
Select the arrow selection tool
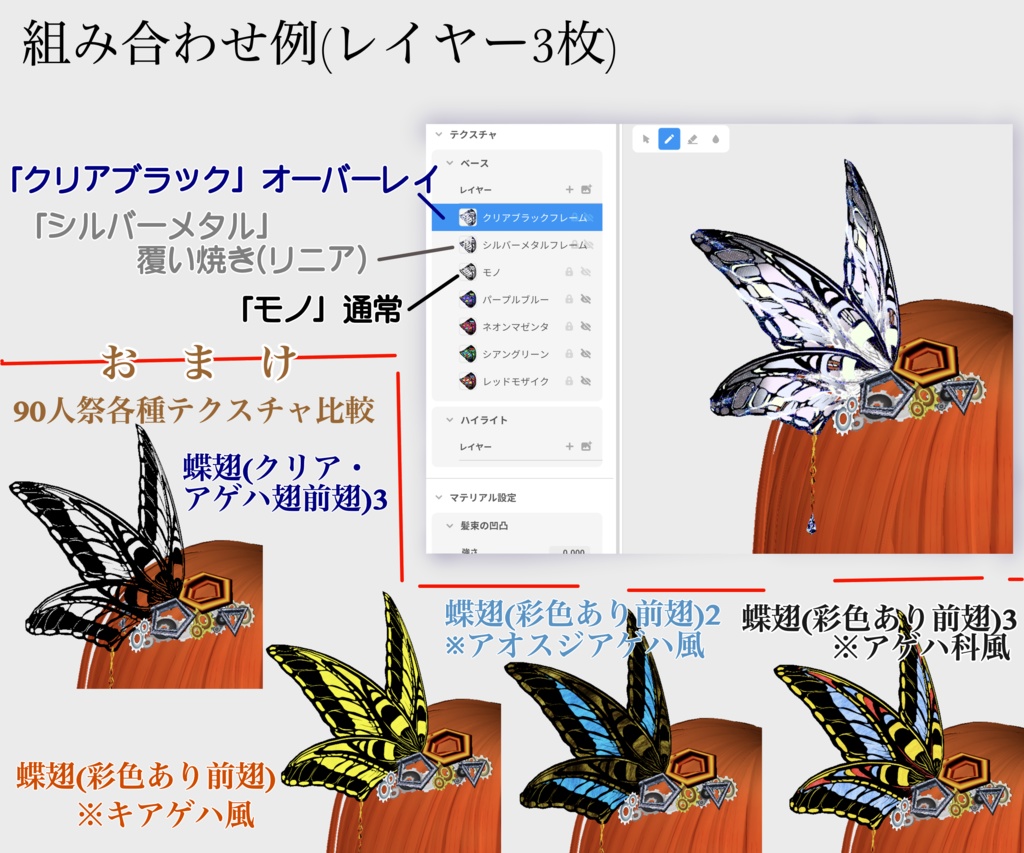[645, 139]
